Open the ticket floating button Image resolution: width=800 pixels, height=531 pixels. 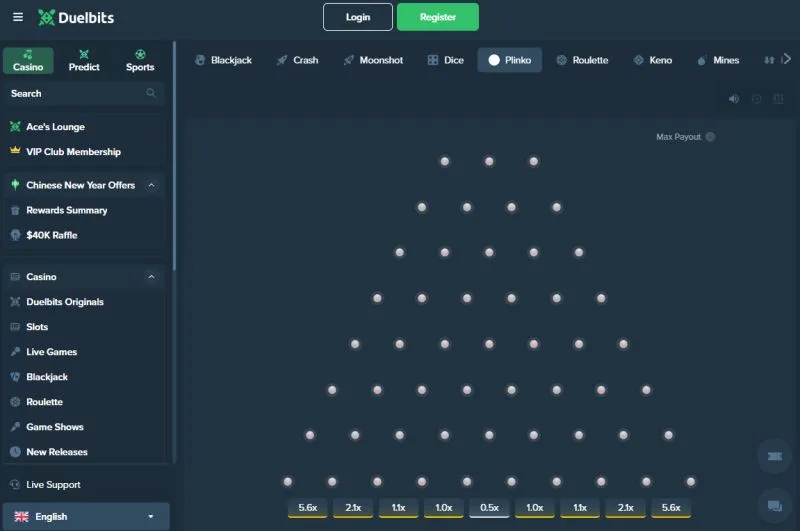click(774, 456)
